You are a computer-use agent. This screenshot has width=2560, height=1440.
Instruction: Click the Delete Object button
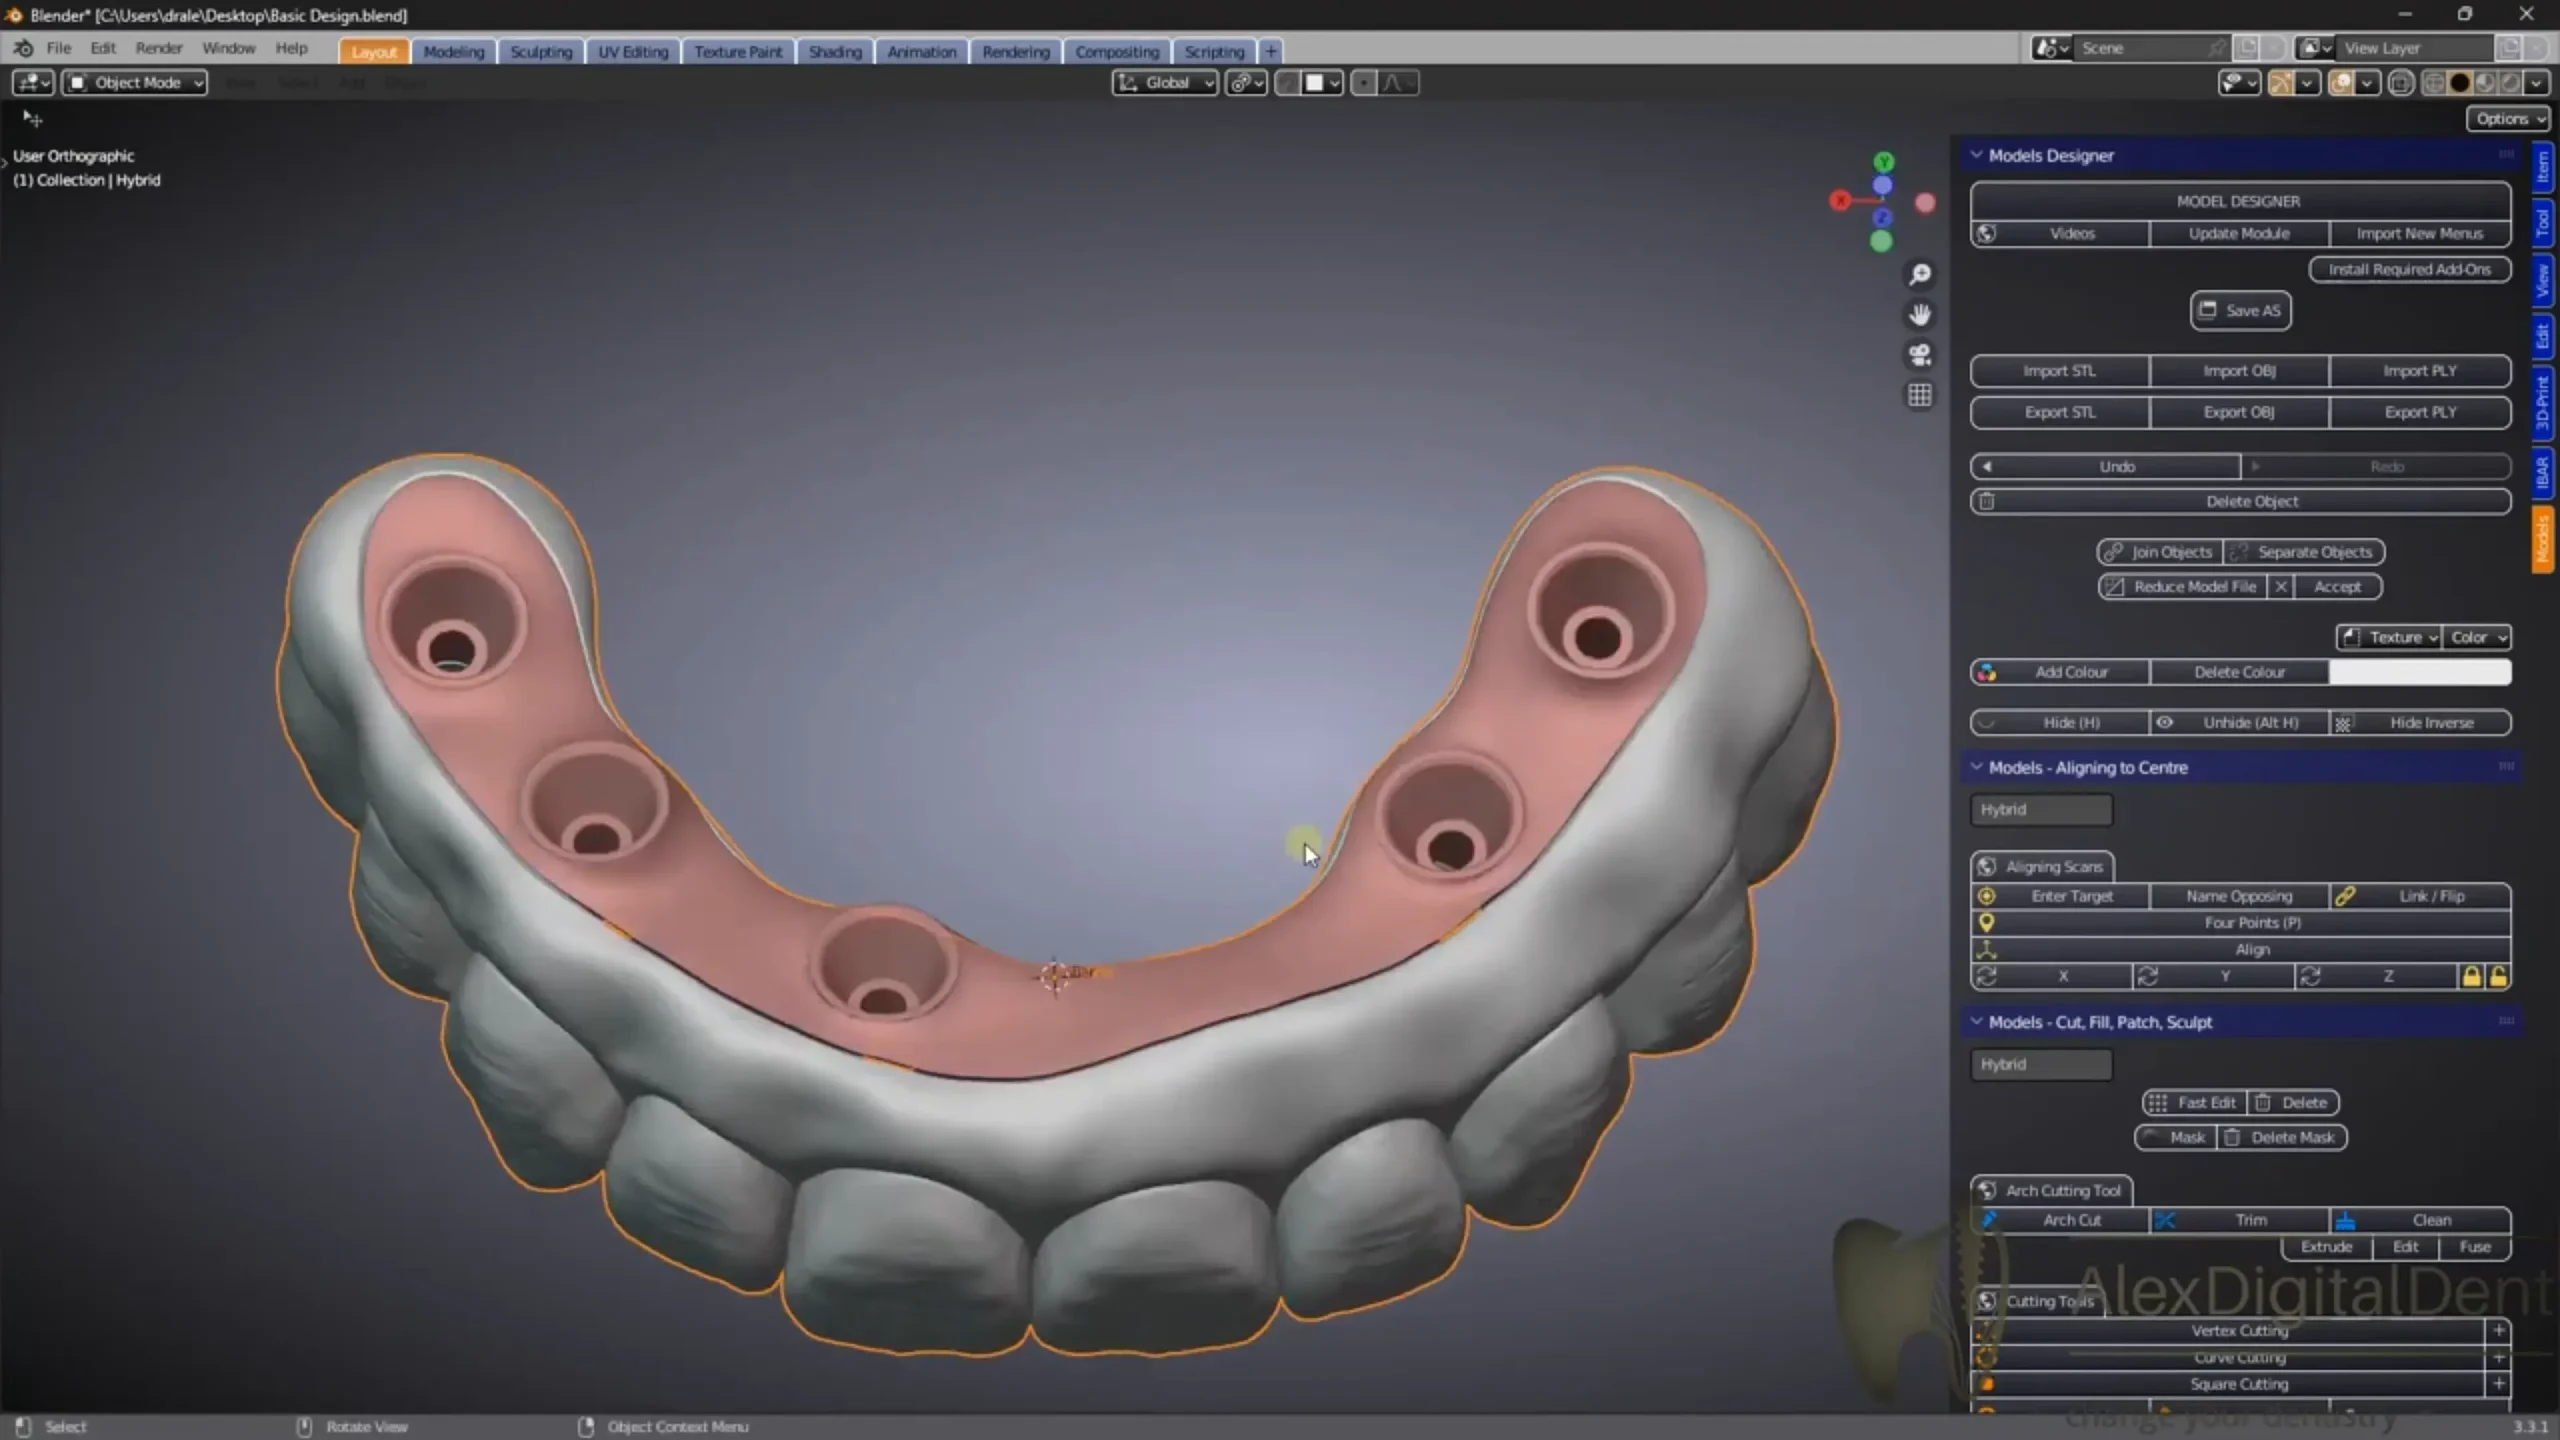[x=2240, y=502]
